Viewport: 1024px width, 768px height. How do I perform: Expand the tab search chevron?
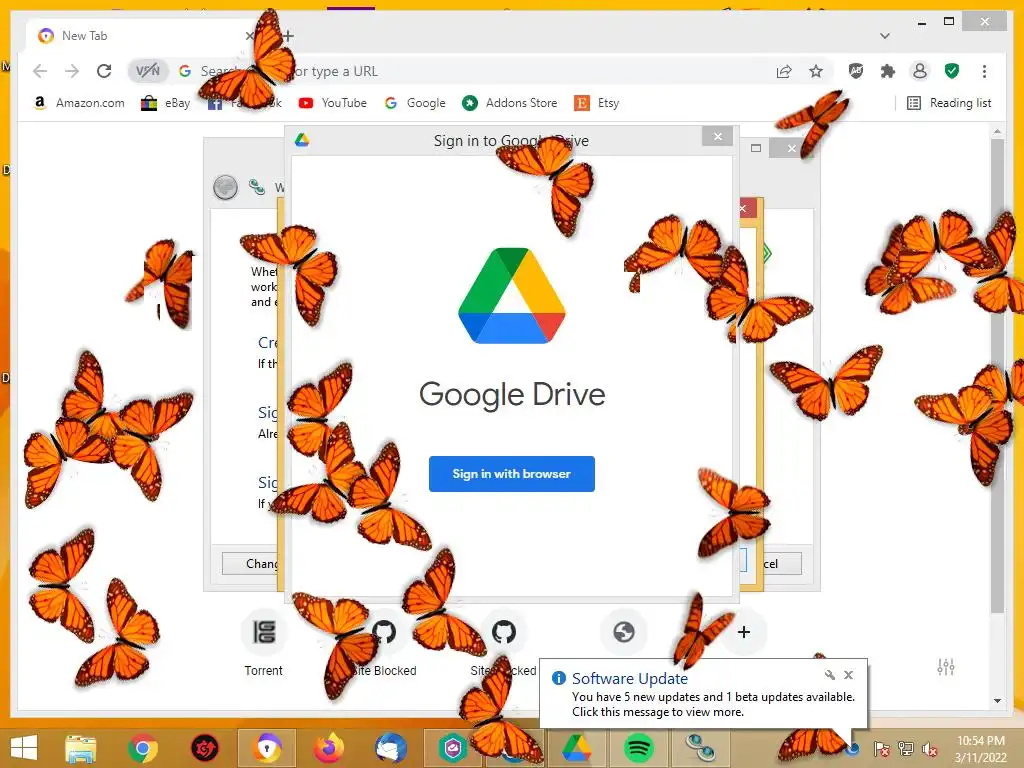(x=884, y=36)
